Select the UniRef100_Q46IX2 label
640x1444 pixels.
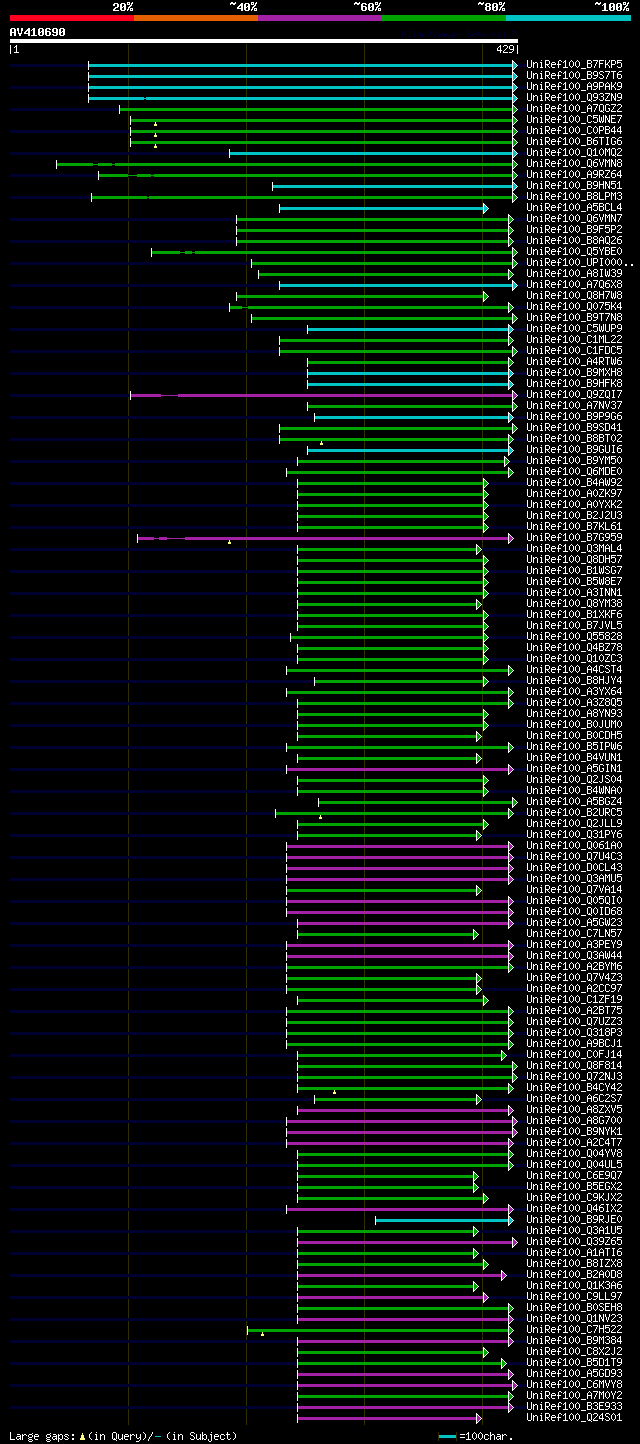[x=574, y=1209]
